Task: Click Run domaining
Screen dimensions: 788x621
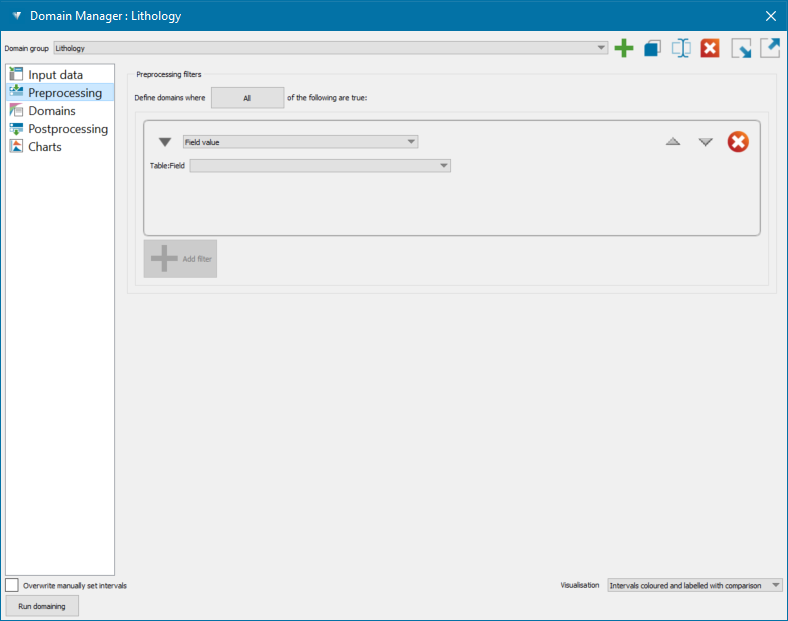Action: pyautogui.click(x=42, y=606)
